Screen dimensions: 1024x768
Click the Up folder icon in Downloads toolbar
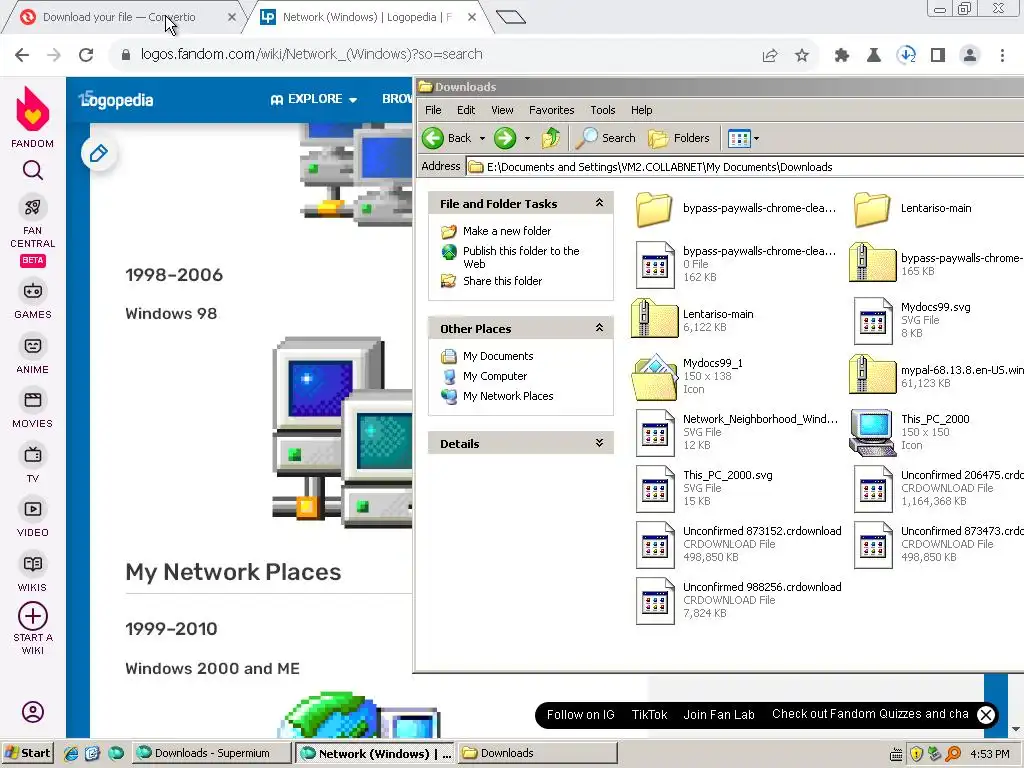pyautogui.click(x=551, y=138)
